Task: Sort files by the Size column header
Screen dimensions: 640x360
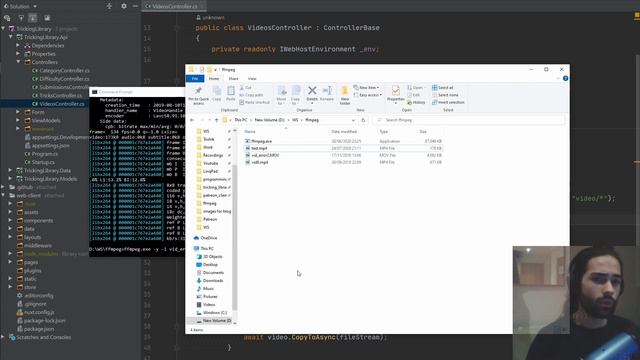Action: click(430, 131)
